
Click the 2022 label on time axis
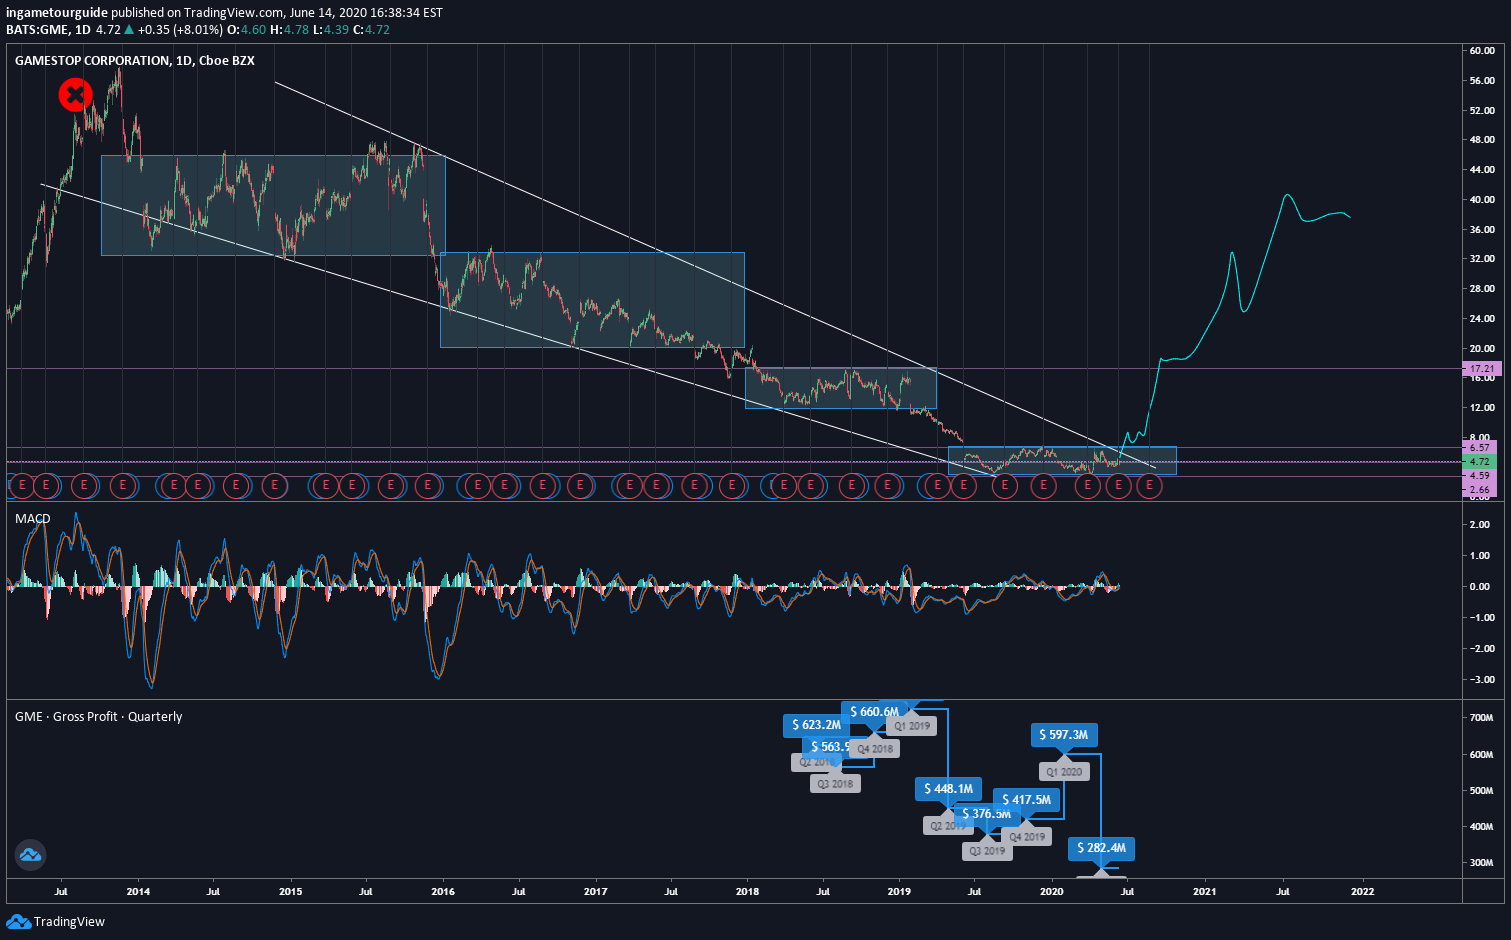(1362, 892)
